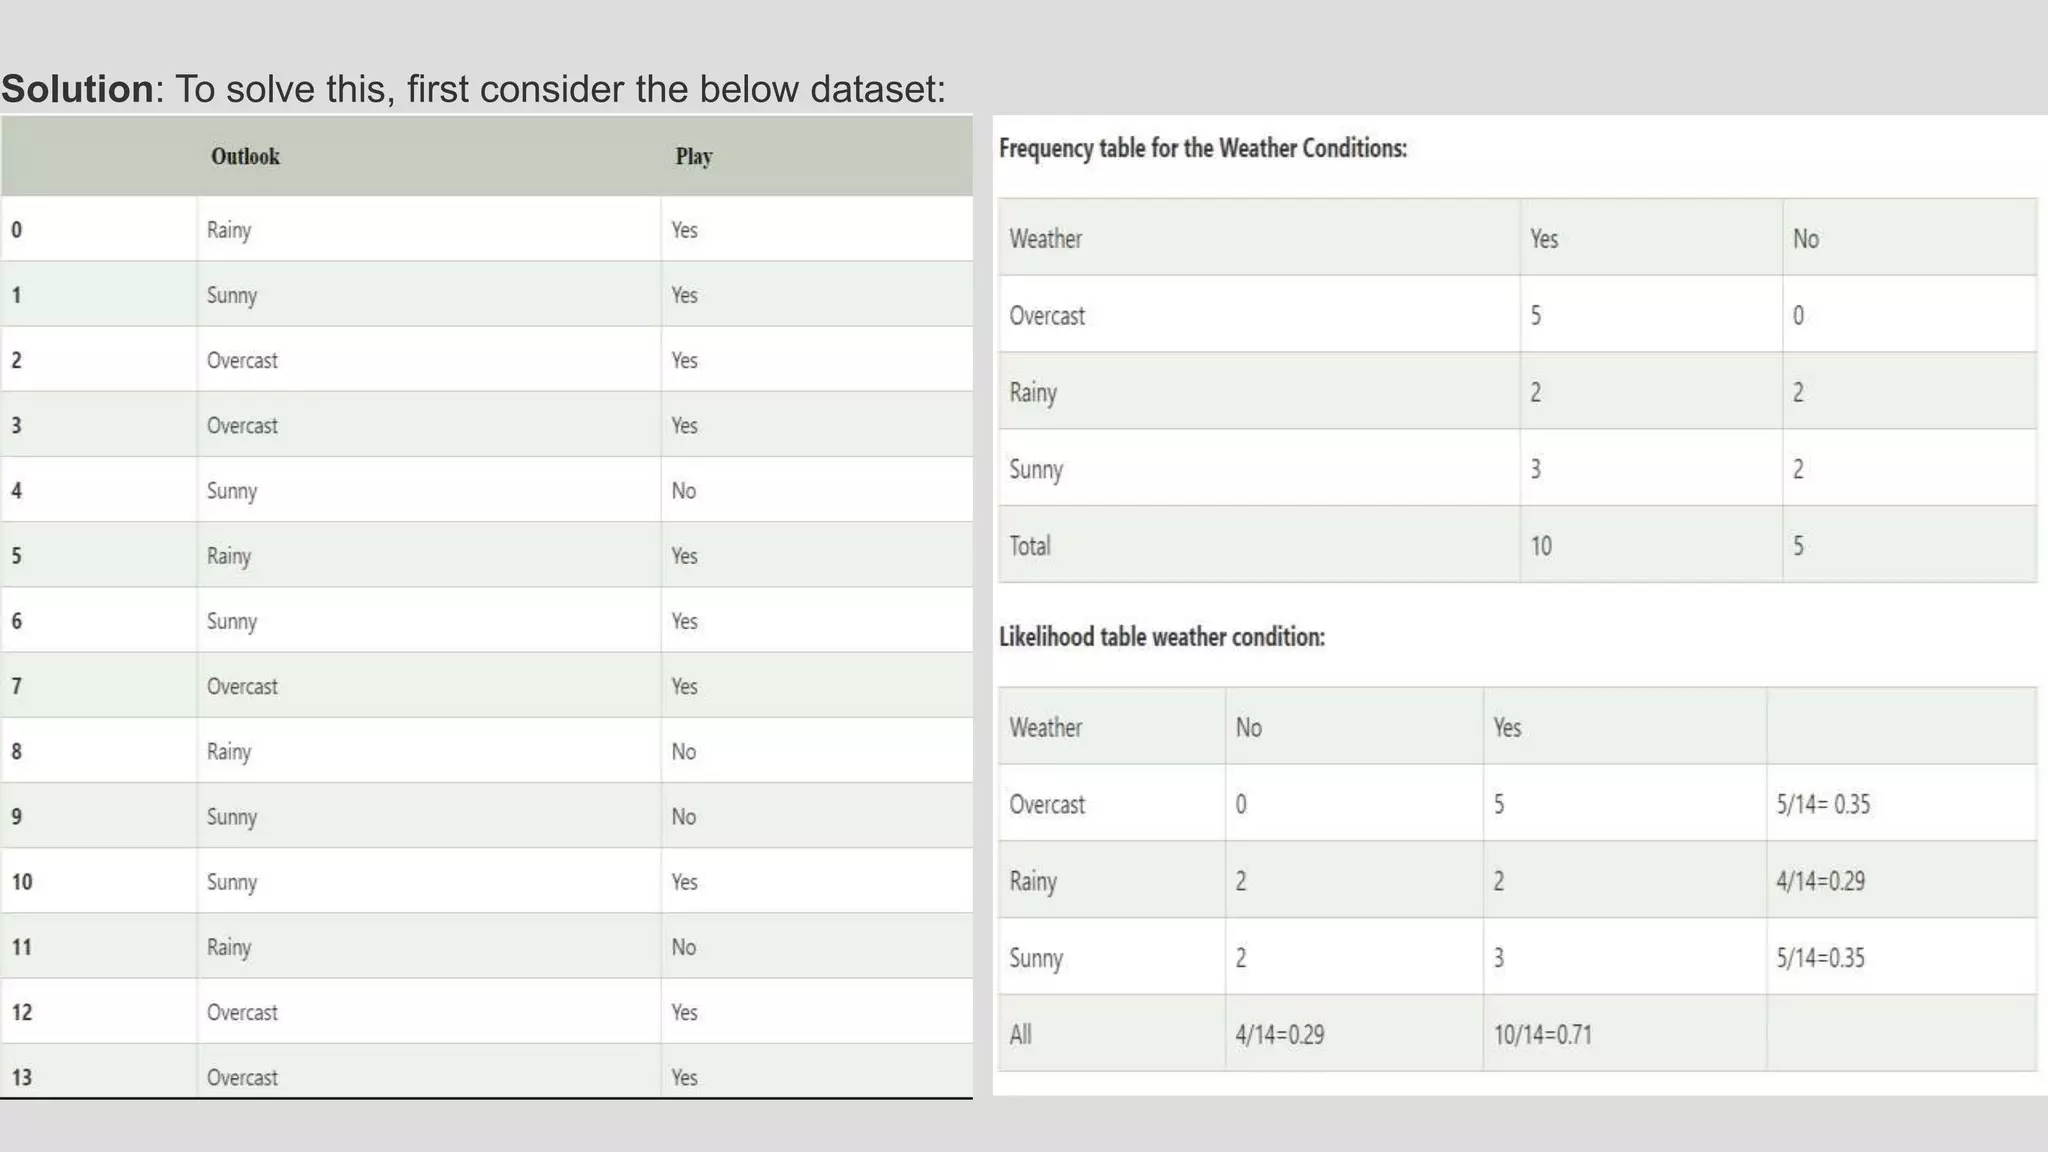Click 'Likelihood table weather condition' heading
The height and width of the screenshot is (1152, 2048).
coord(1162,637)
